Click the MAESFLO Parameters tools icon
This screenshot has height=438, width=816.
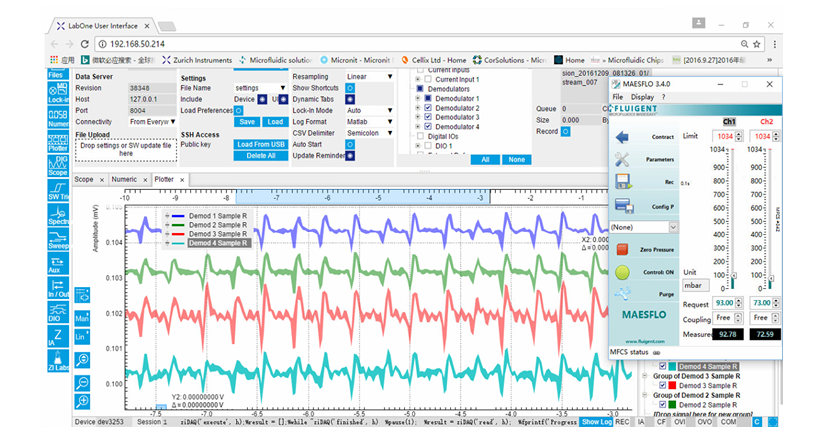(623, 160)
